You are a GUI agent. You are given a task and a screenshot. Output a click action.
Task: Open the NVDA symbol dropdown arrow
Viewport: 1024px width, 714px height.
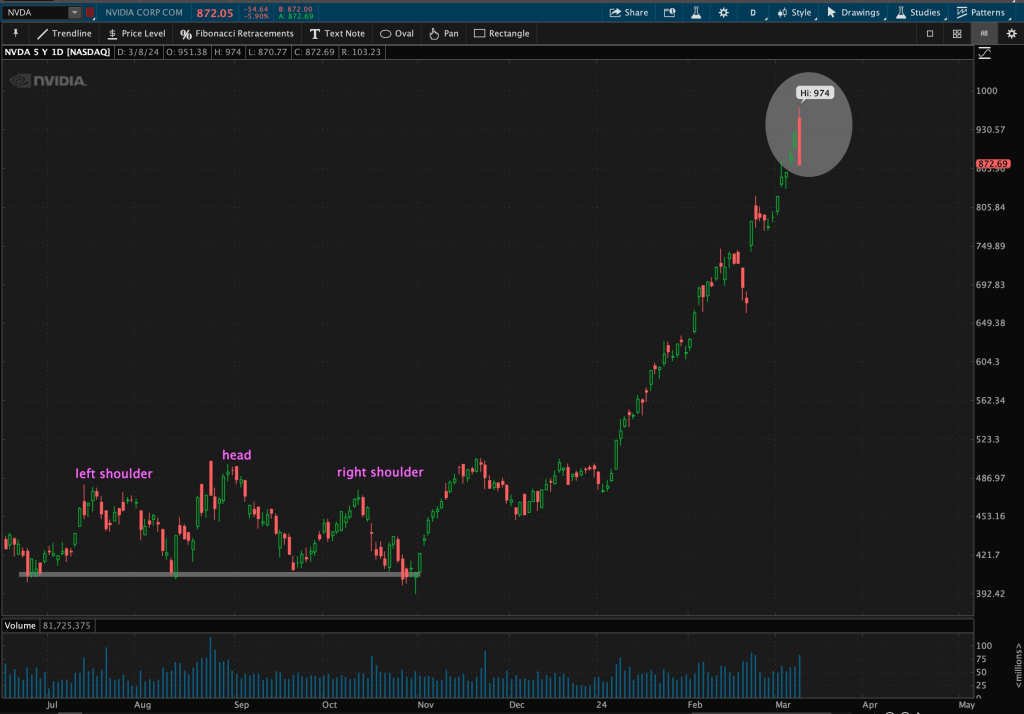75,13
